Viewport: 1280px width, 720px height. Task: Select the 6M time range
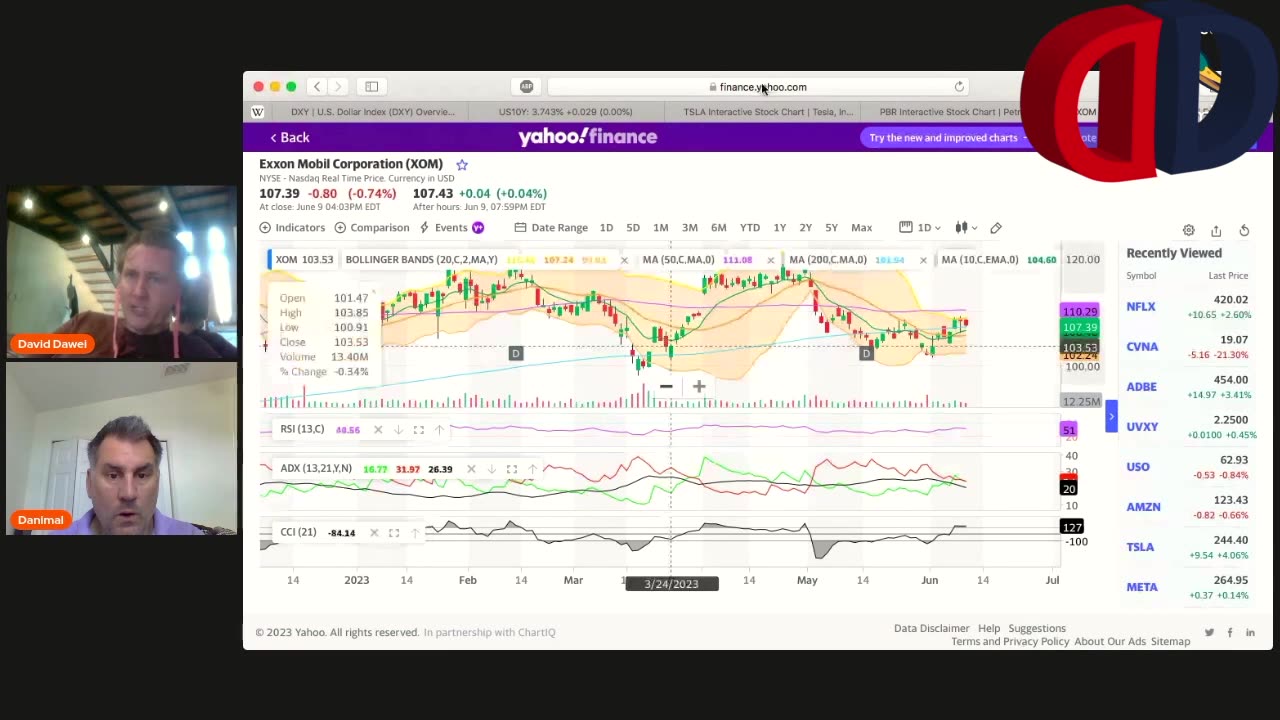pos(718,228)
